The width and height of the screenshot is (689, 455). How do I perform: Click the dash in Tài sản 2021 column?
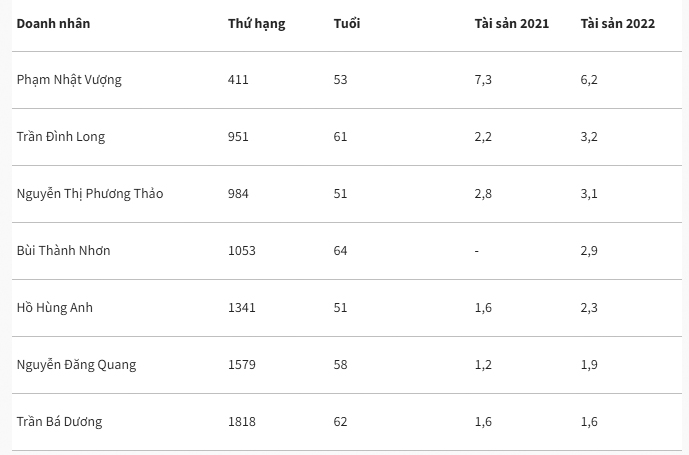pyautogui.click(x=477, y=251)
